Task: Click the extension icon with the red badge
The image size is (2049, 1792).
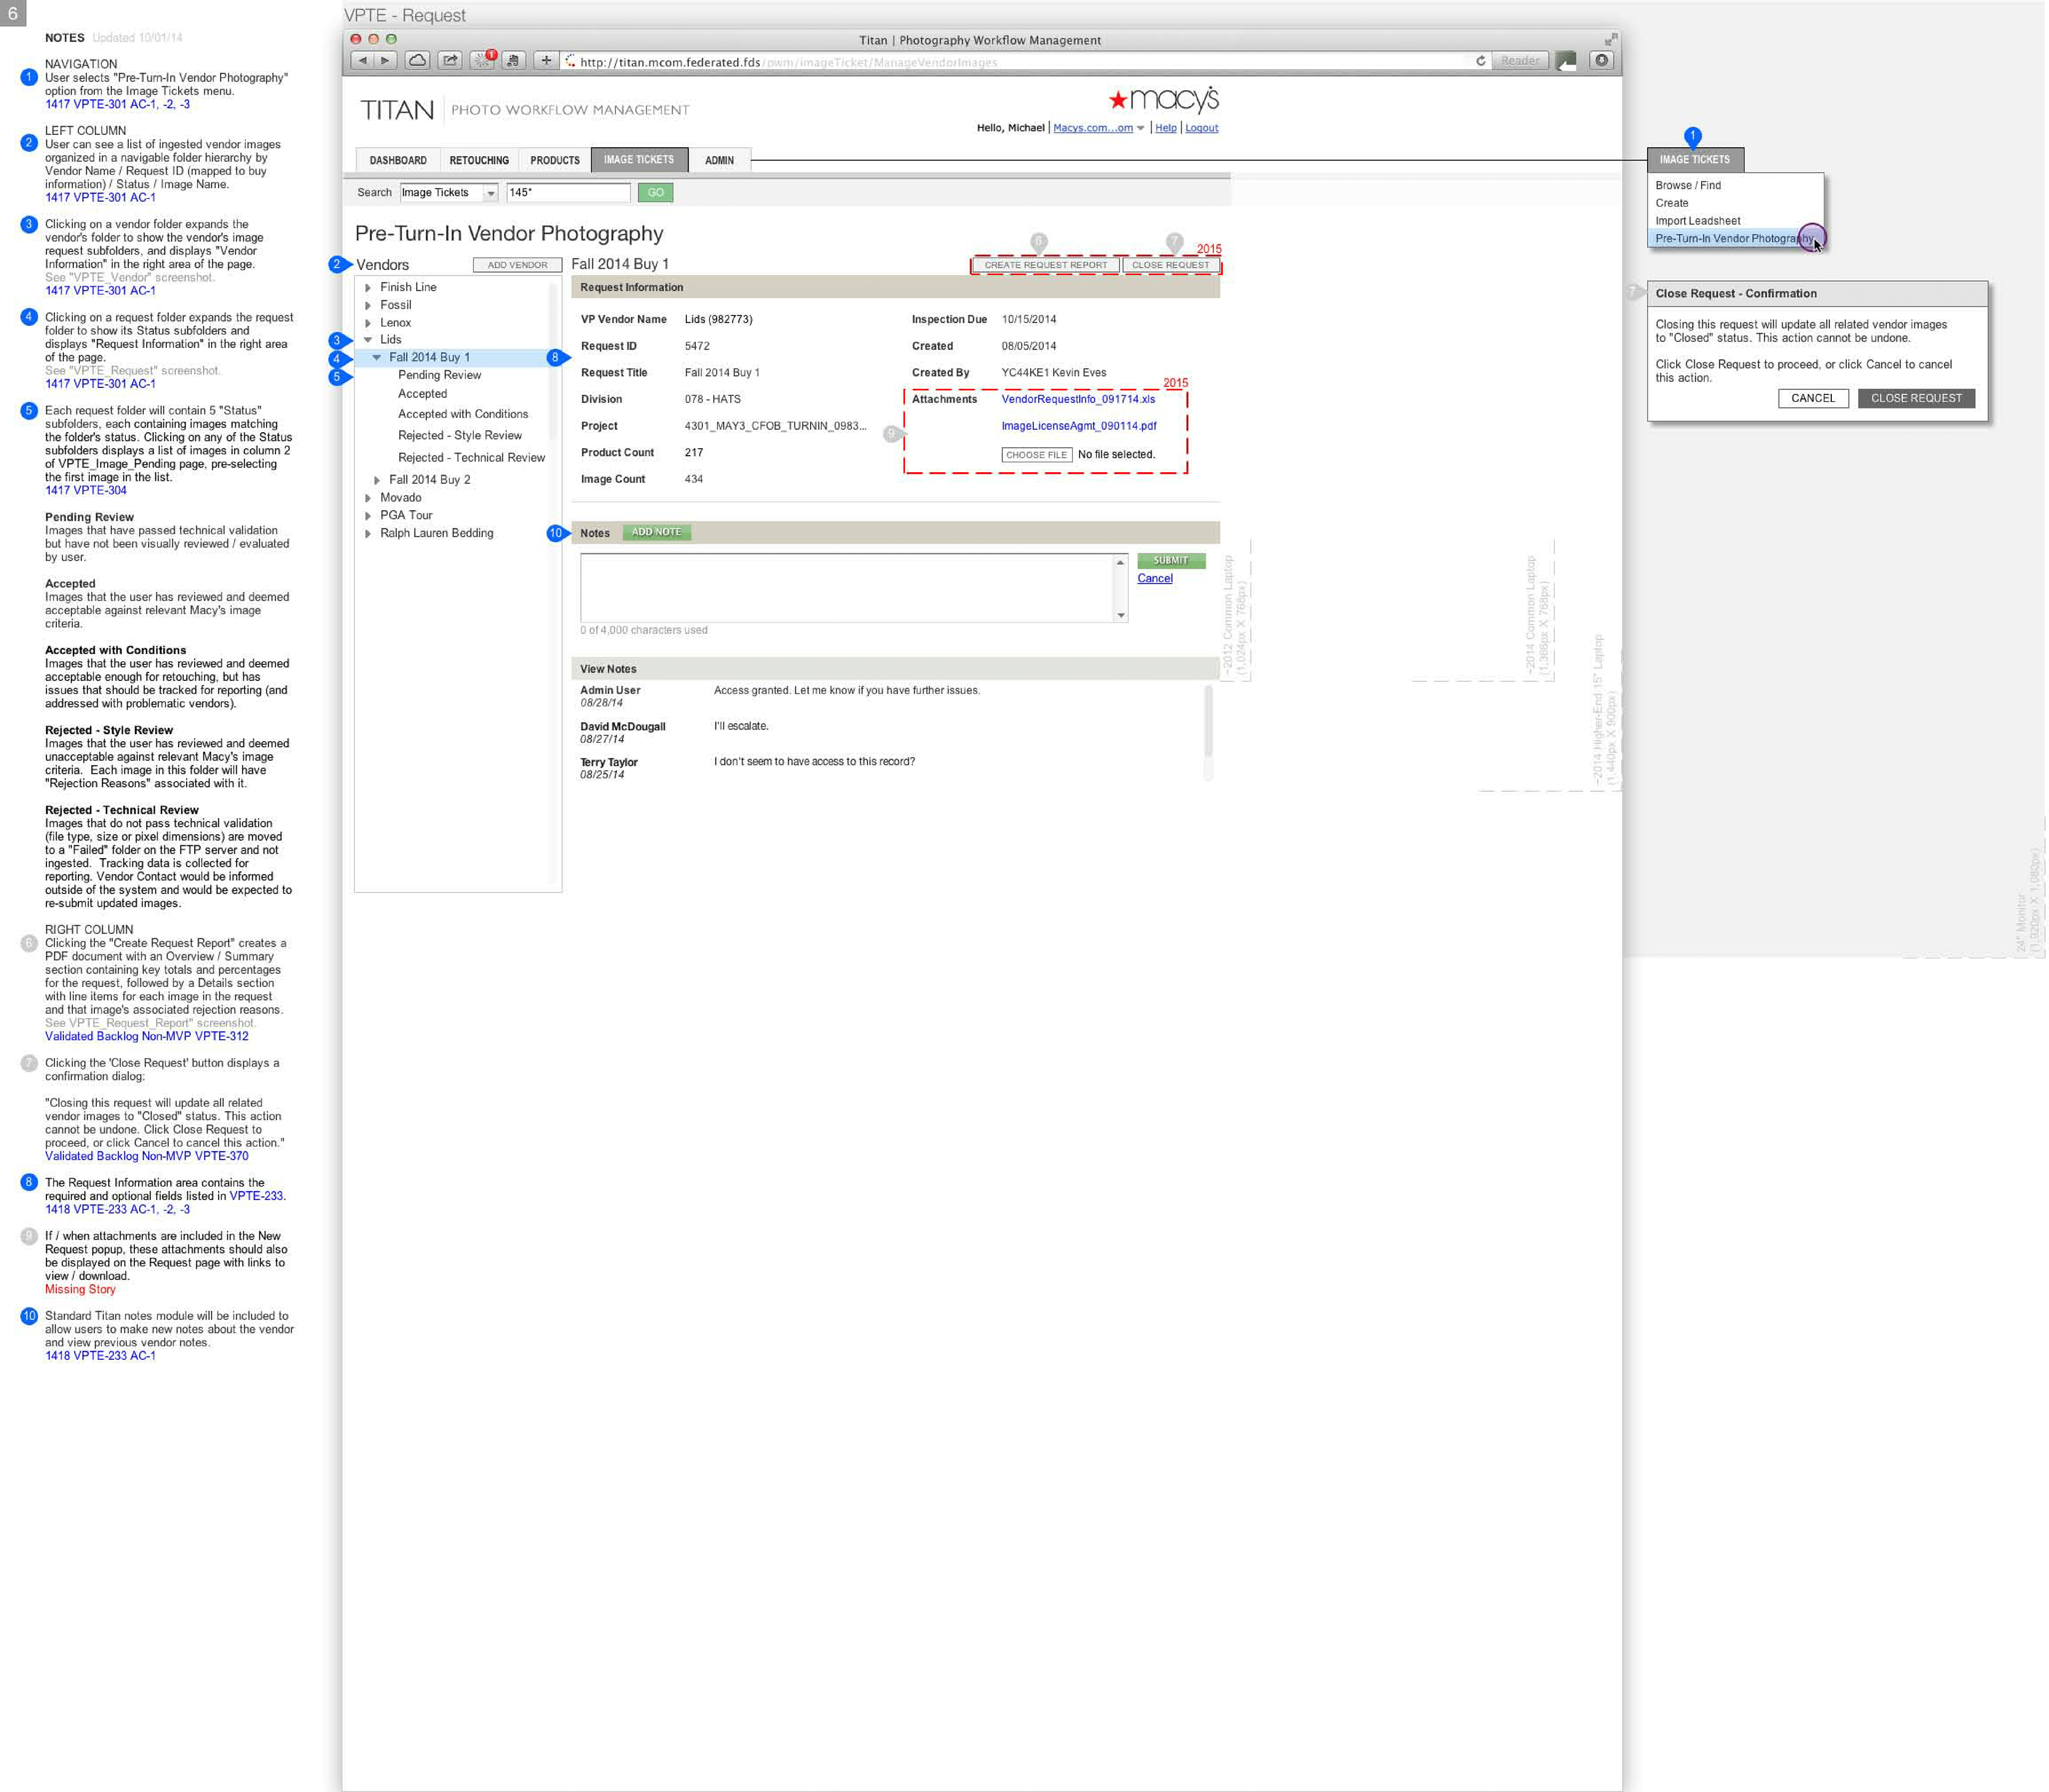Action: 483,61
